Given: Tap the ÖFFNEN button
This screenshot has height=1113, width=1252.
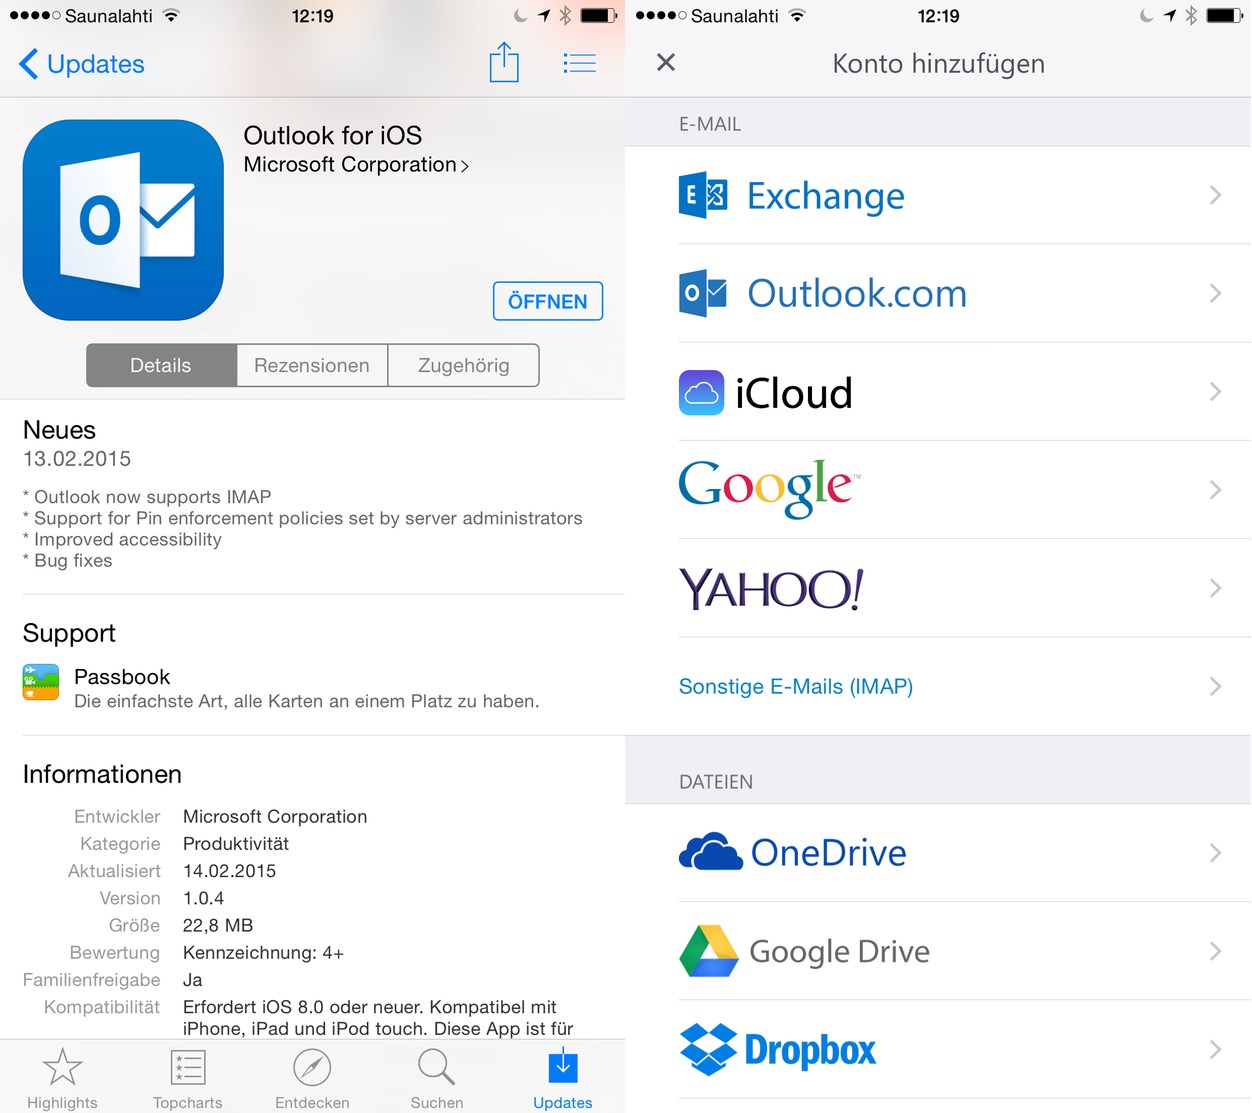Looking at the screenshot, I should tap(548, 301).
